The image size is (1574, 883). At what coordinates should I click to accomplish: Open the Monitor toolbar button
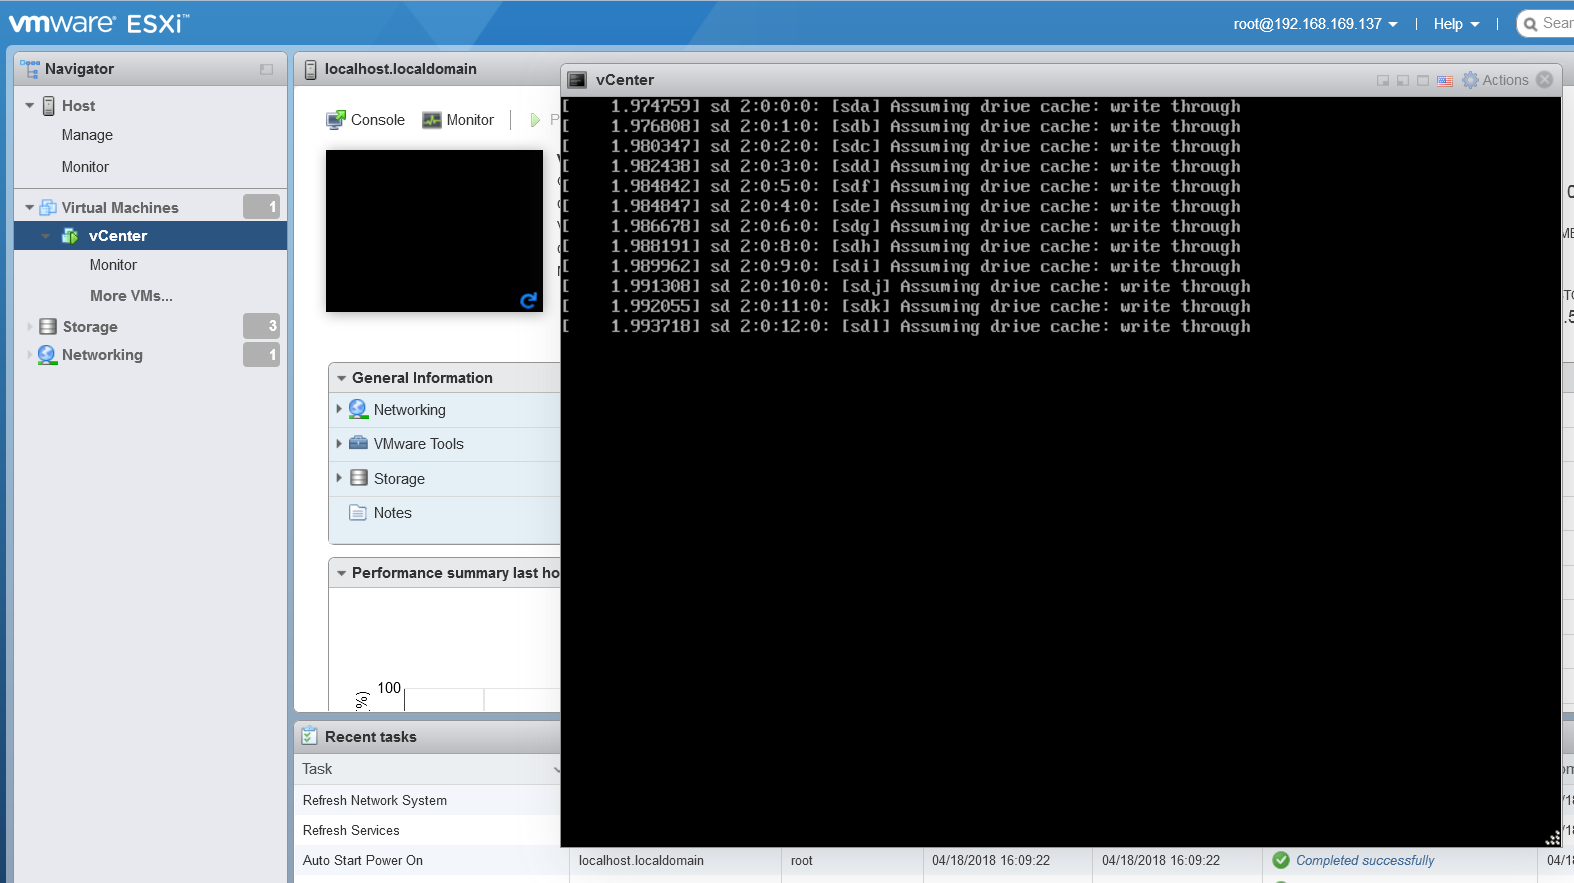[x=458, y=120]
